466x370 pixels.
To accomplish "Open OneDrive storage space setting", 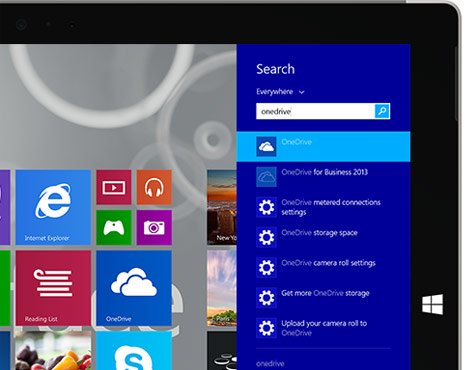I will (323, 237).
